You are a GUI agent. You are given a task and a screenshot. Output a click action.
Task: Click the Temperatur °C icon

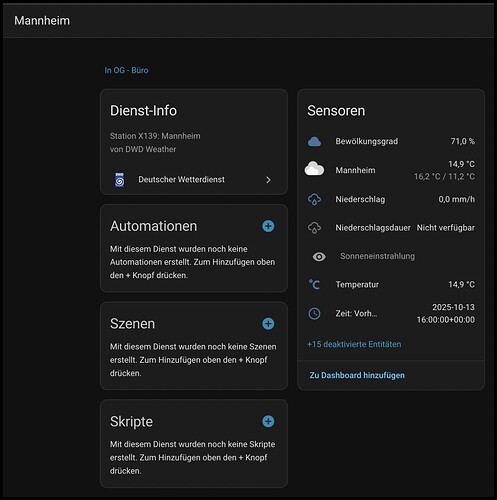(x=314, y=284)
